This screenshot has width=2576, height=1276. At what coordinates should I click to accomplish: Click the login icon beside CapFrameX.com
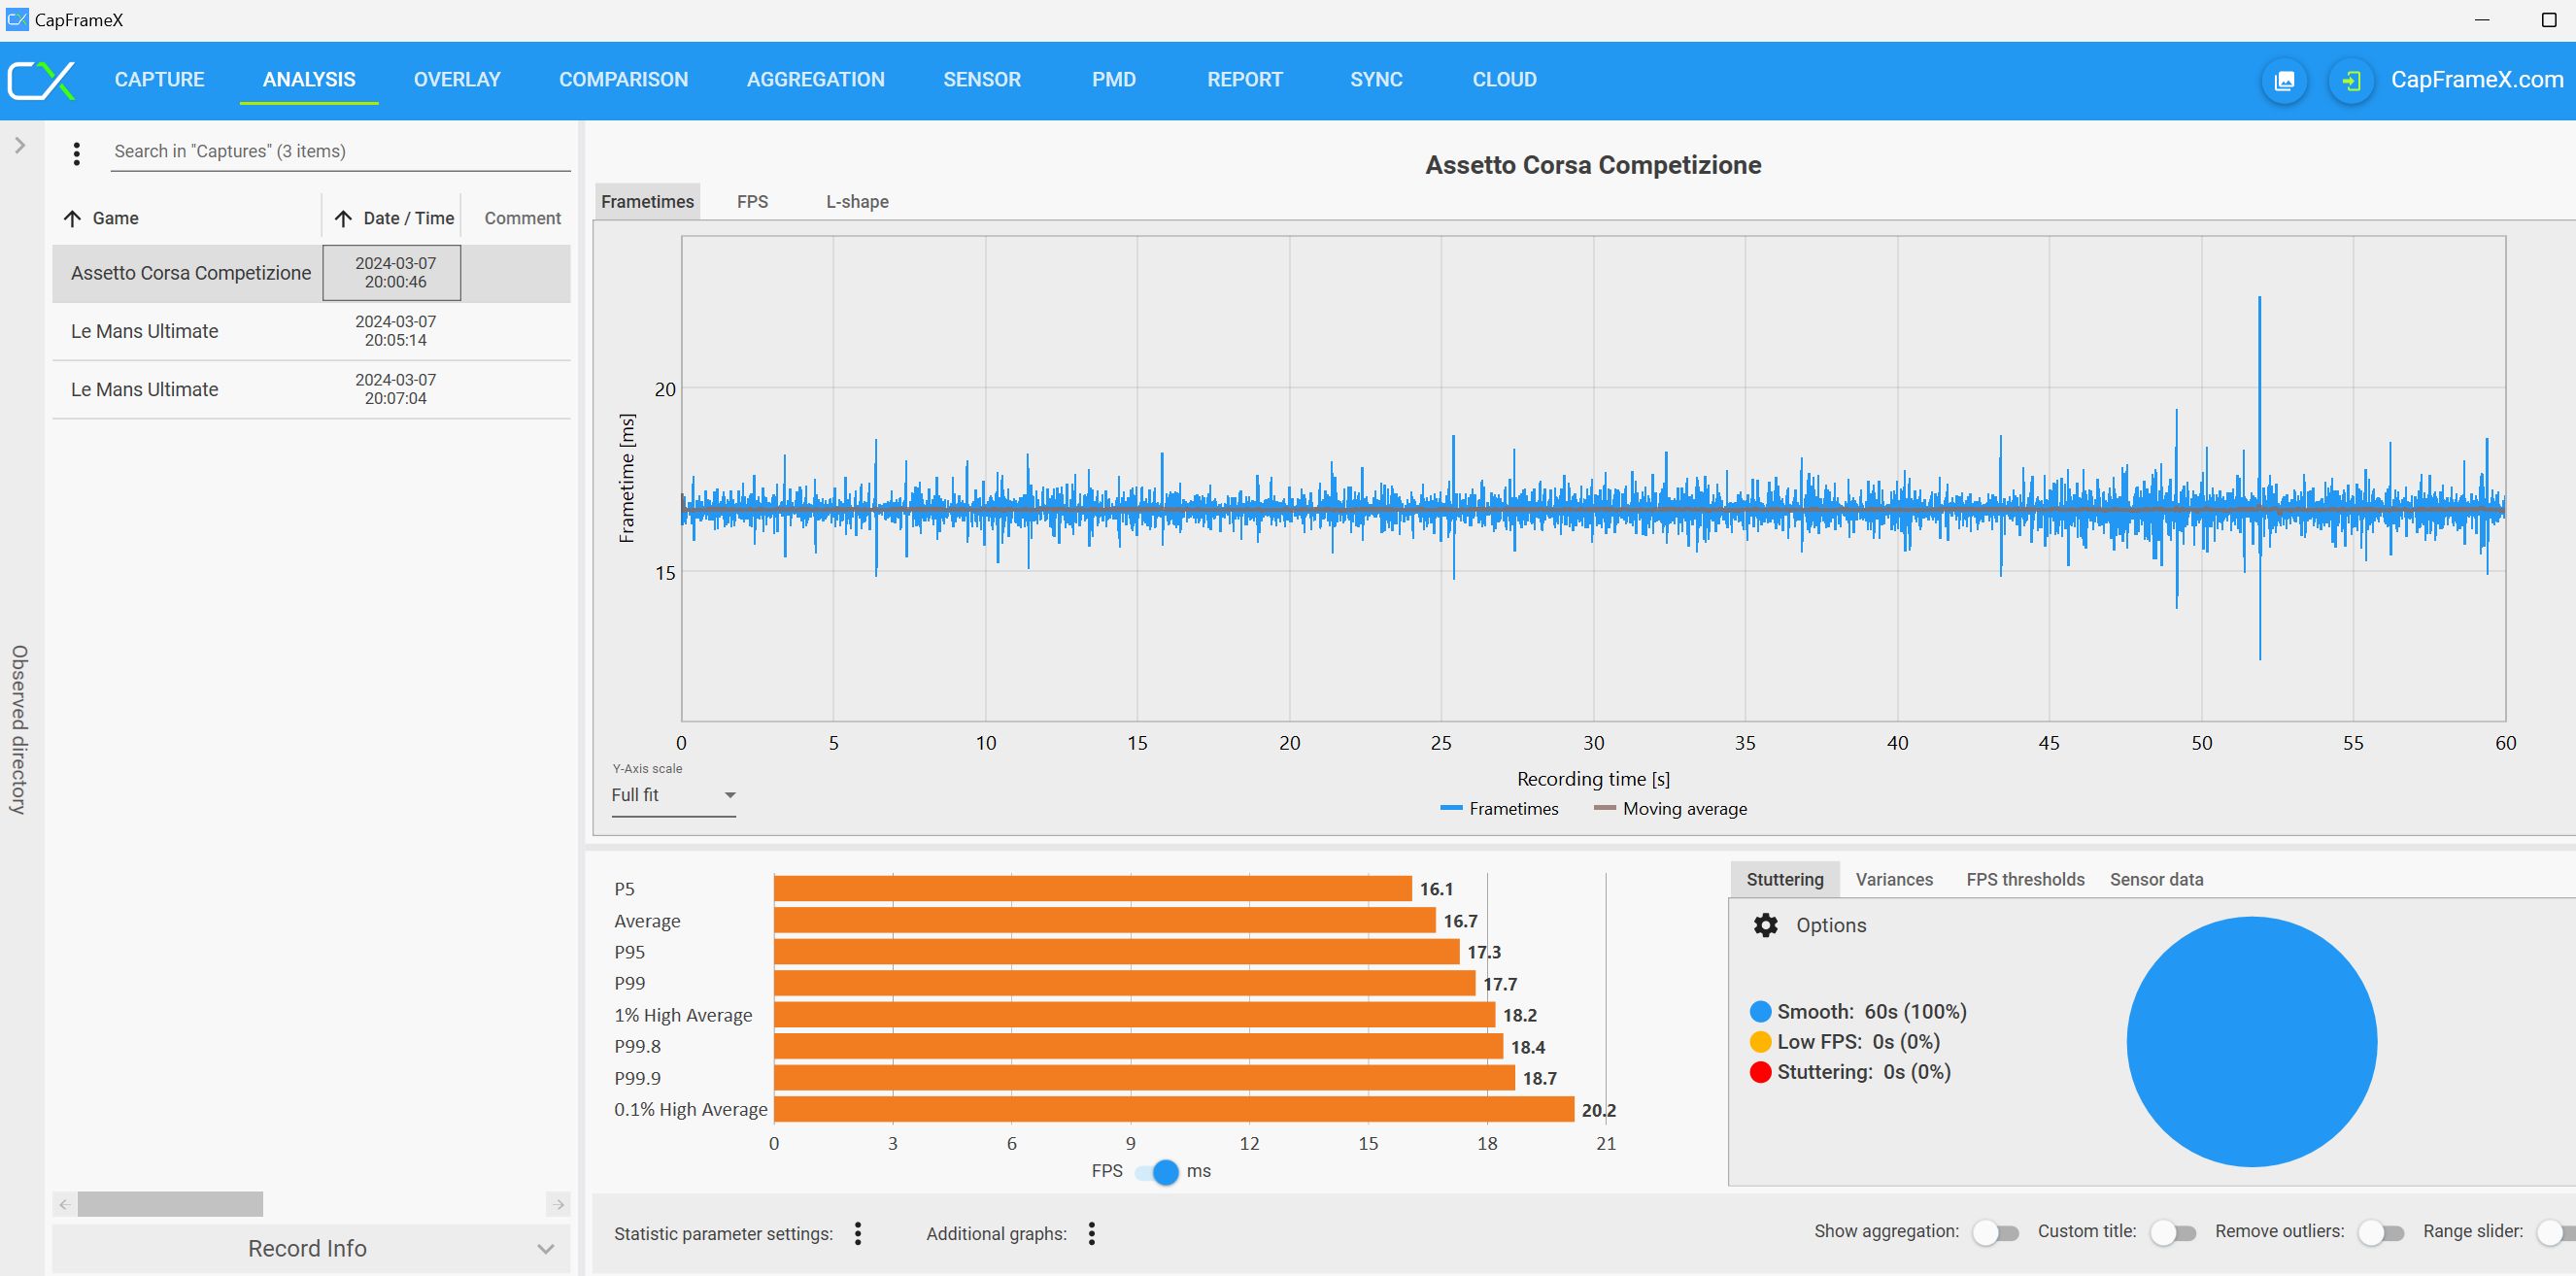pos(2351,81)
